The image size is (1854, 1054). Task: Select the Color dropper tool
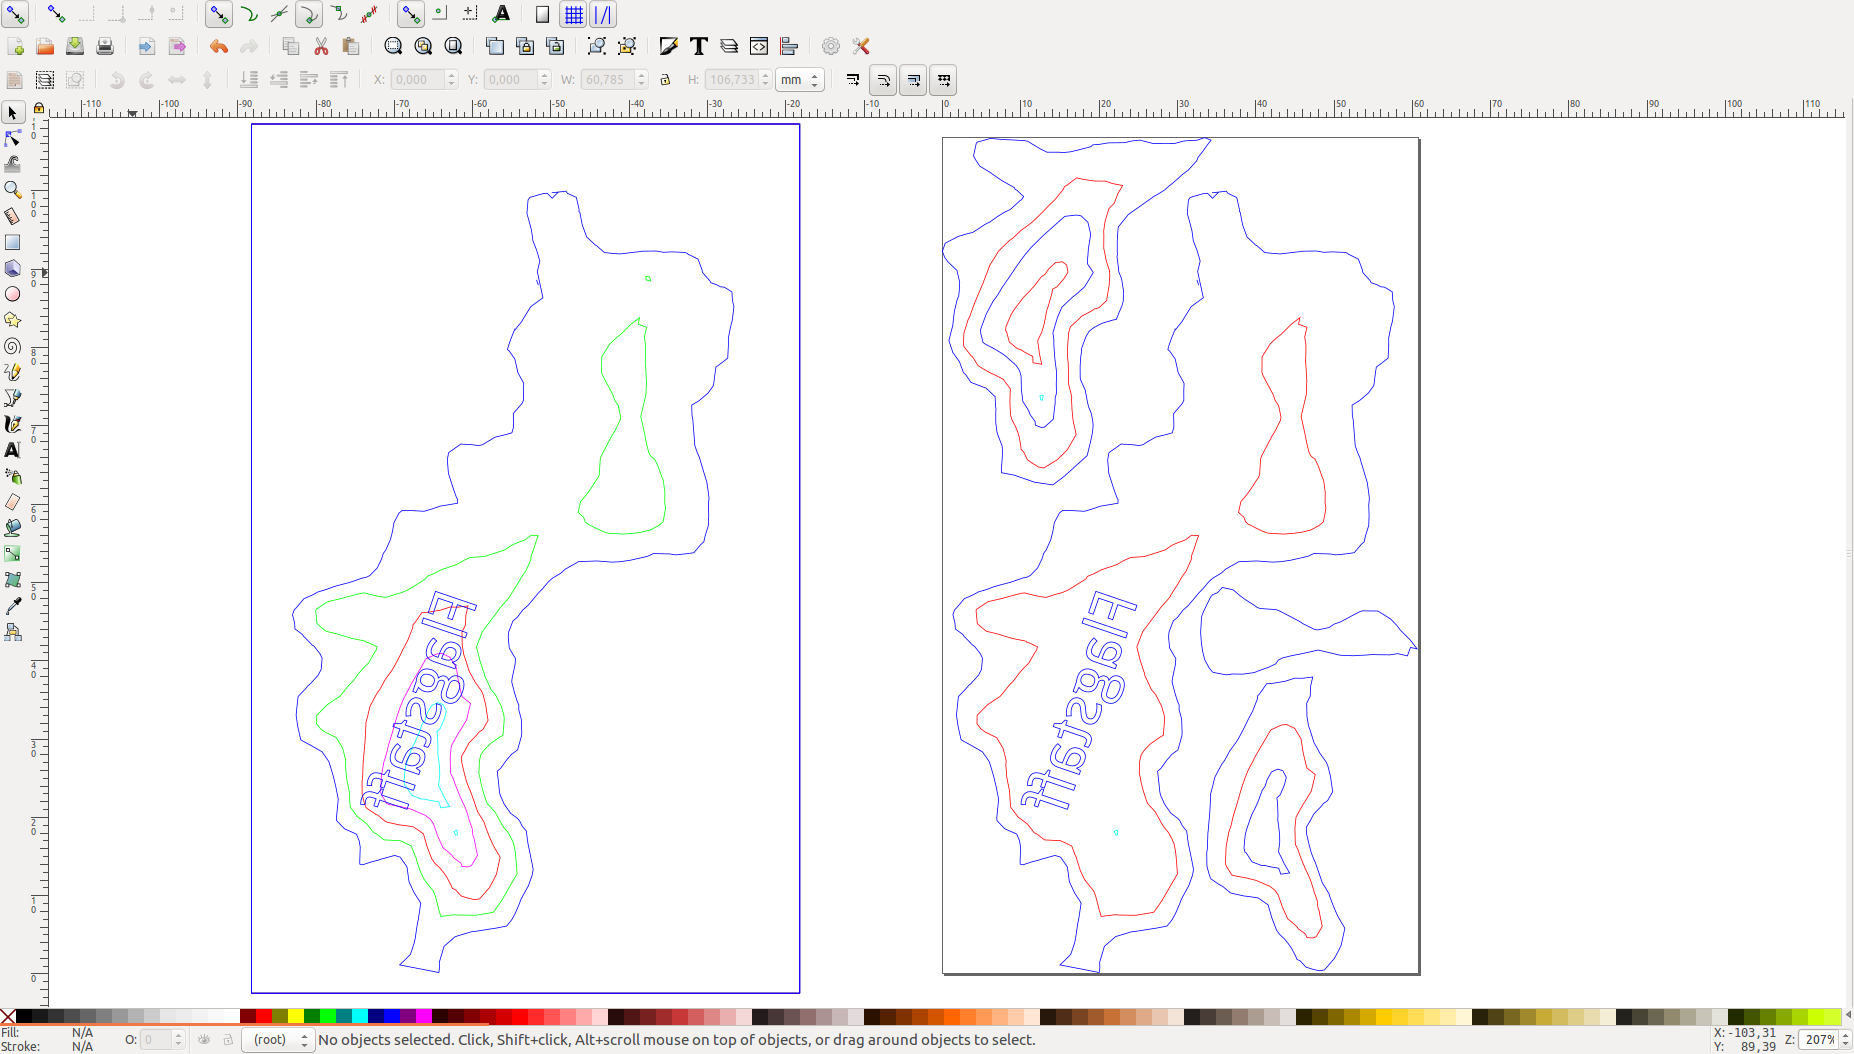coord(13,606)
